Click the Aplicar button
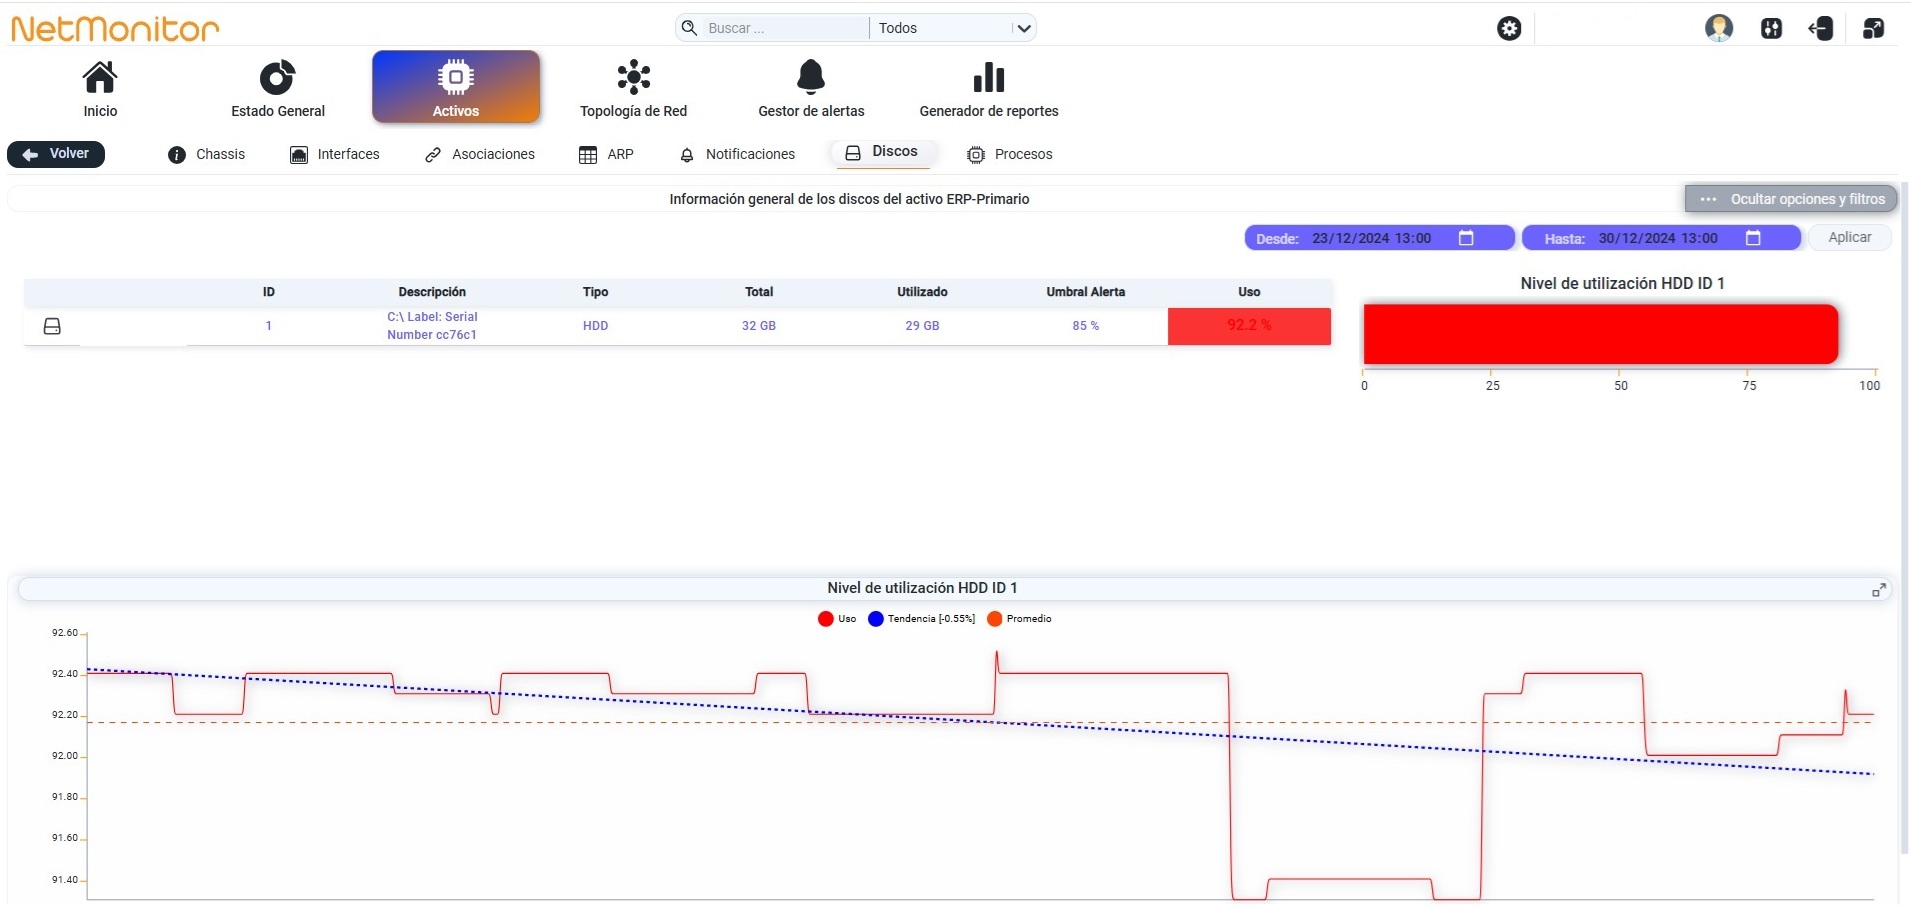 point(1849,237)
